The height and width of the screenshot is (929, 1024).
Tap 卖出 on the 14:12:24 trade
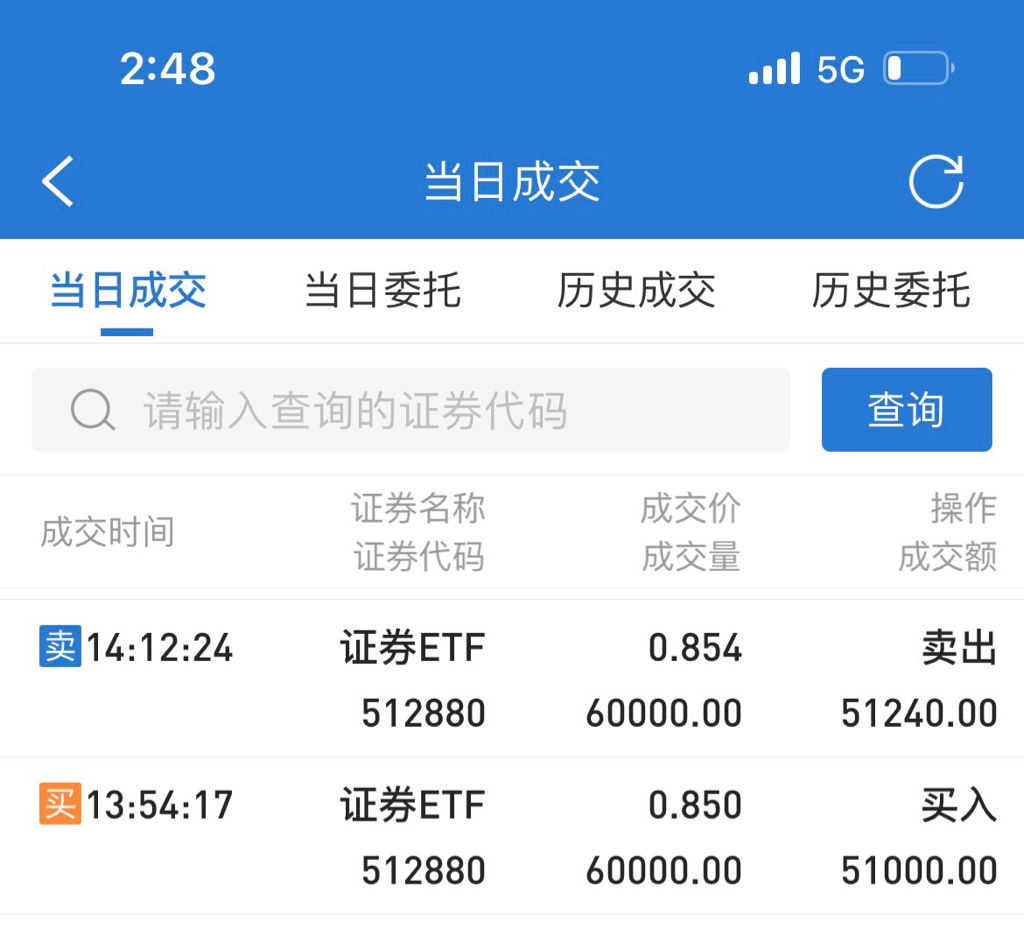(x=960, y=648)
